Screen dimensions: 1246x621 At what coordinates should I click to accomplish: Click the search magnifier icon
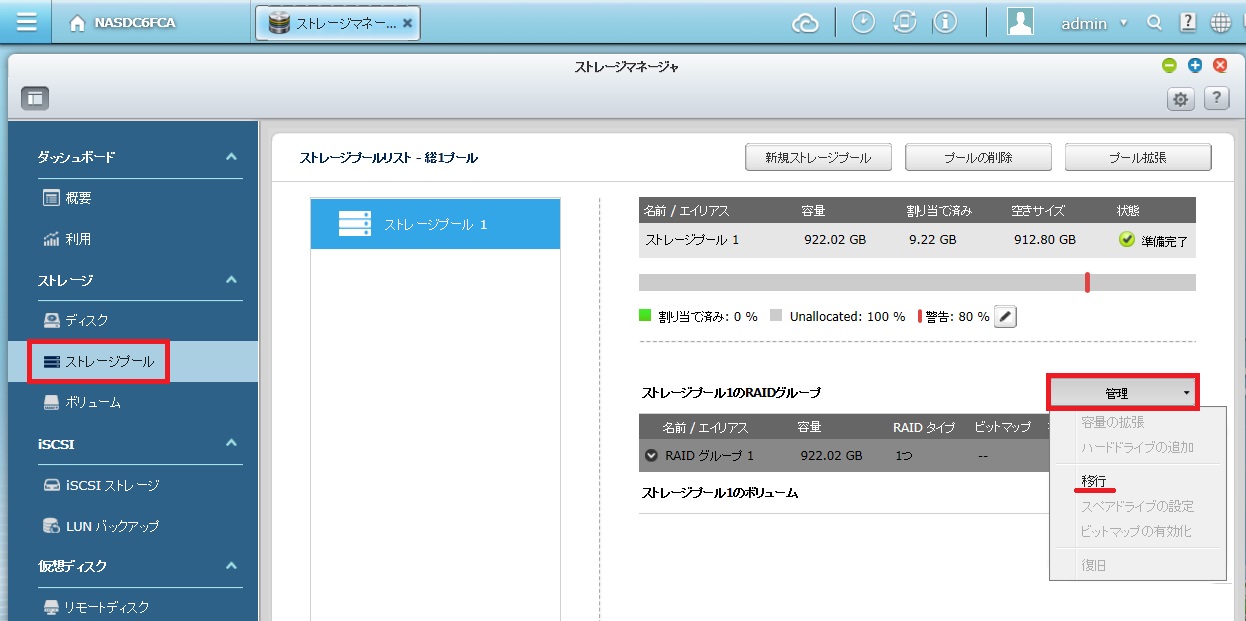pyautogui.click(x=1154, y=23)
